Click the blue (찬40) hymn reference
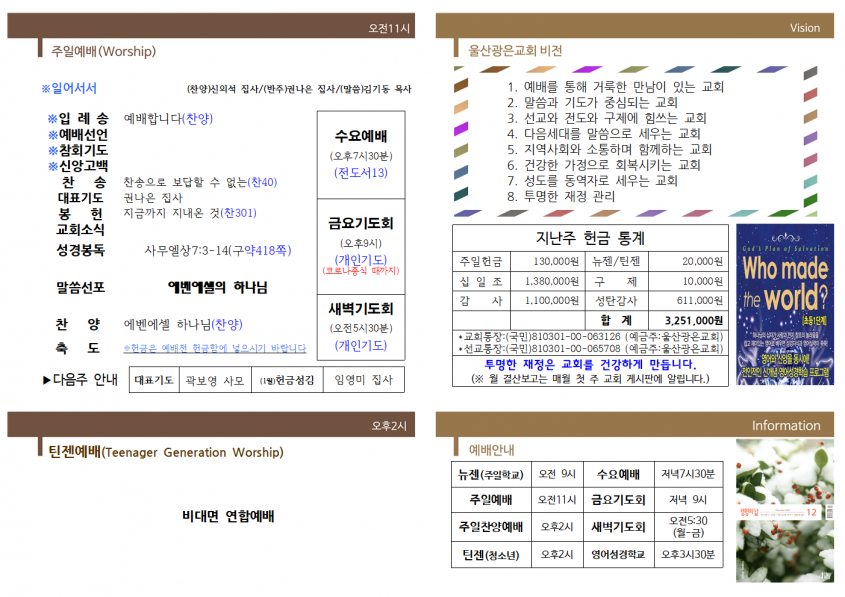This screenshot has width=845, height=597. [262, 182]
